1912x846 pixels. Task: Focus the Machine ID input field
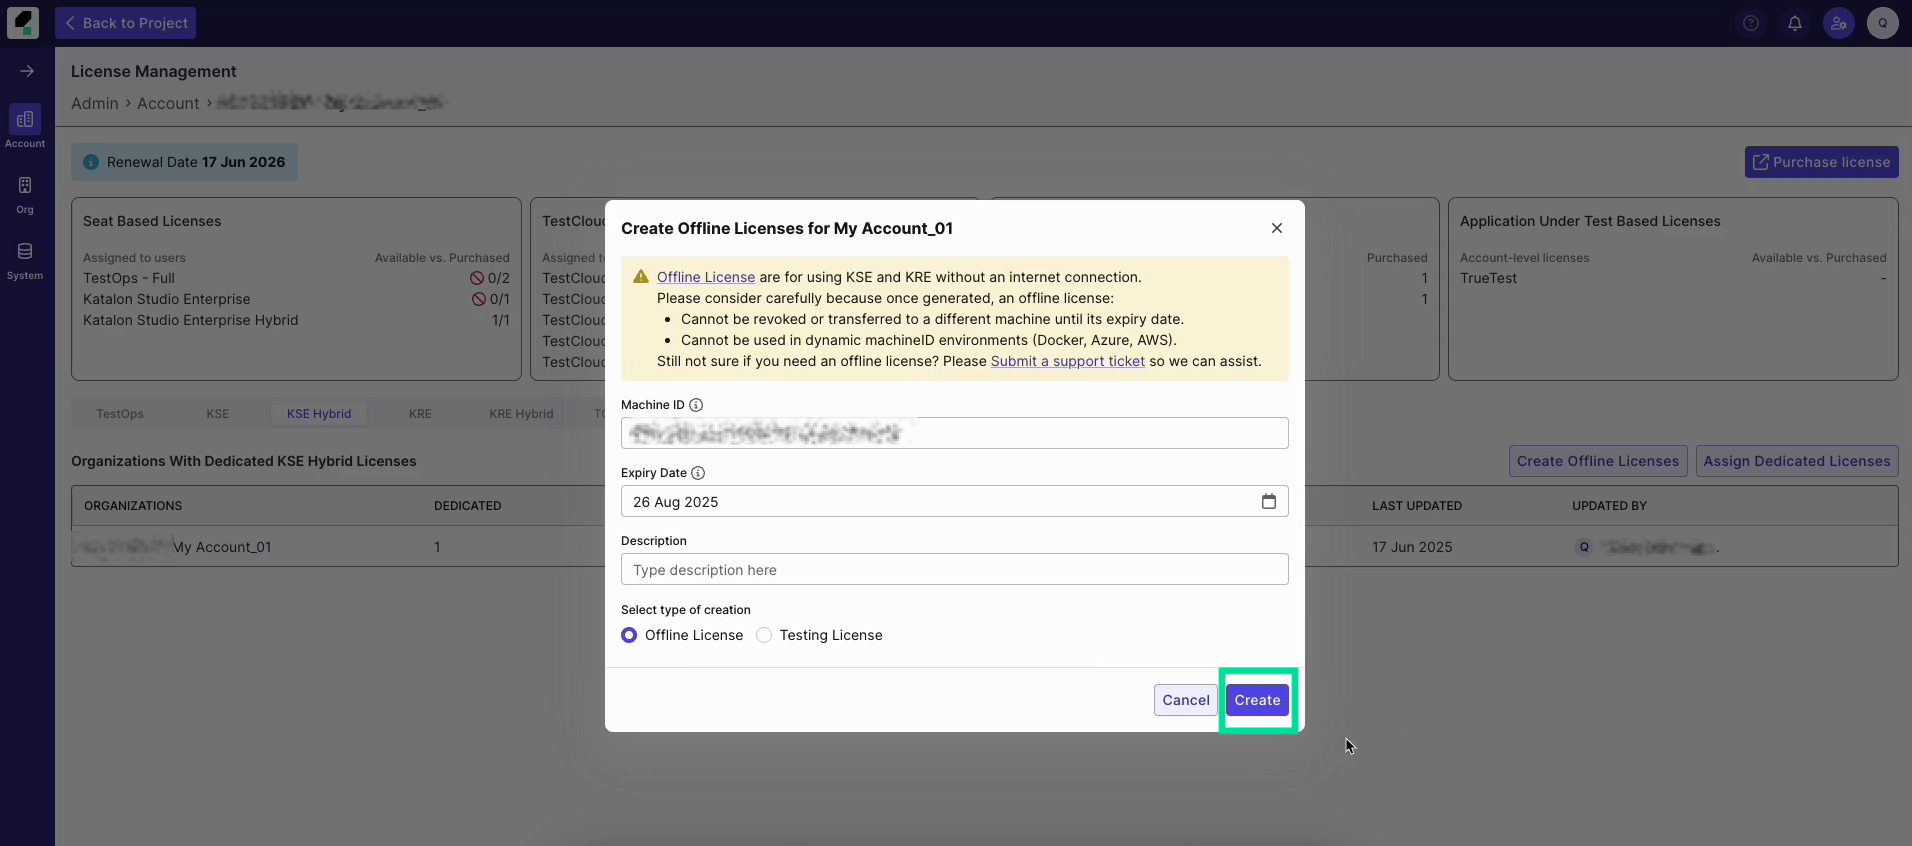tap(955, 433)
